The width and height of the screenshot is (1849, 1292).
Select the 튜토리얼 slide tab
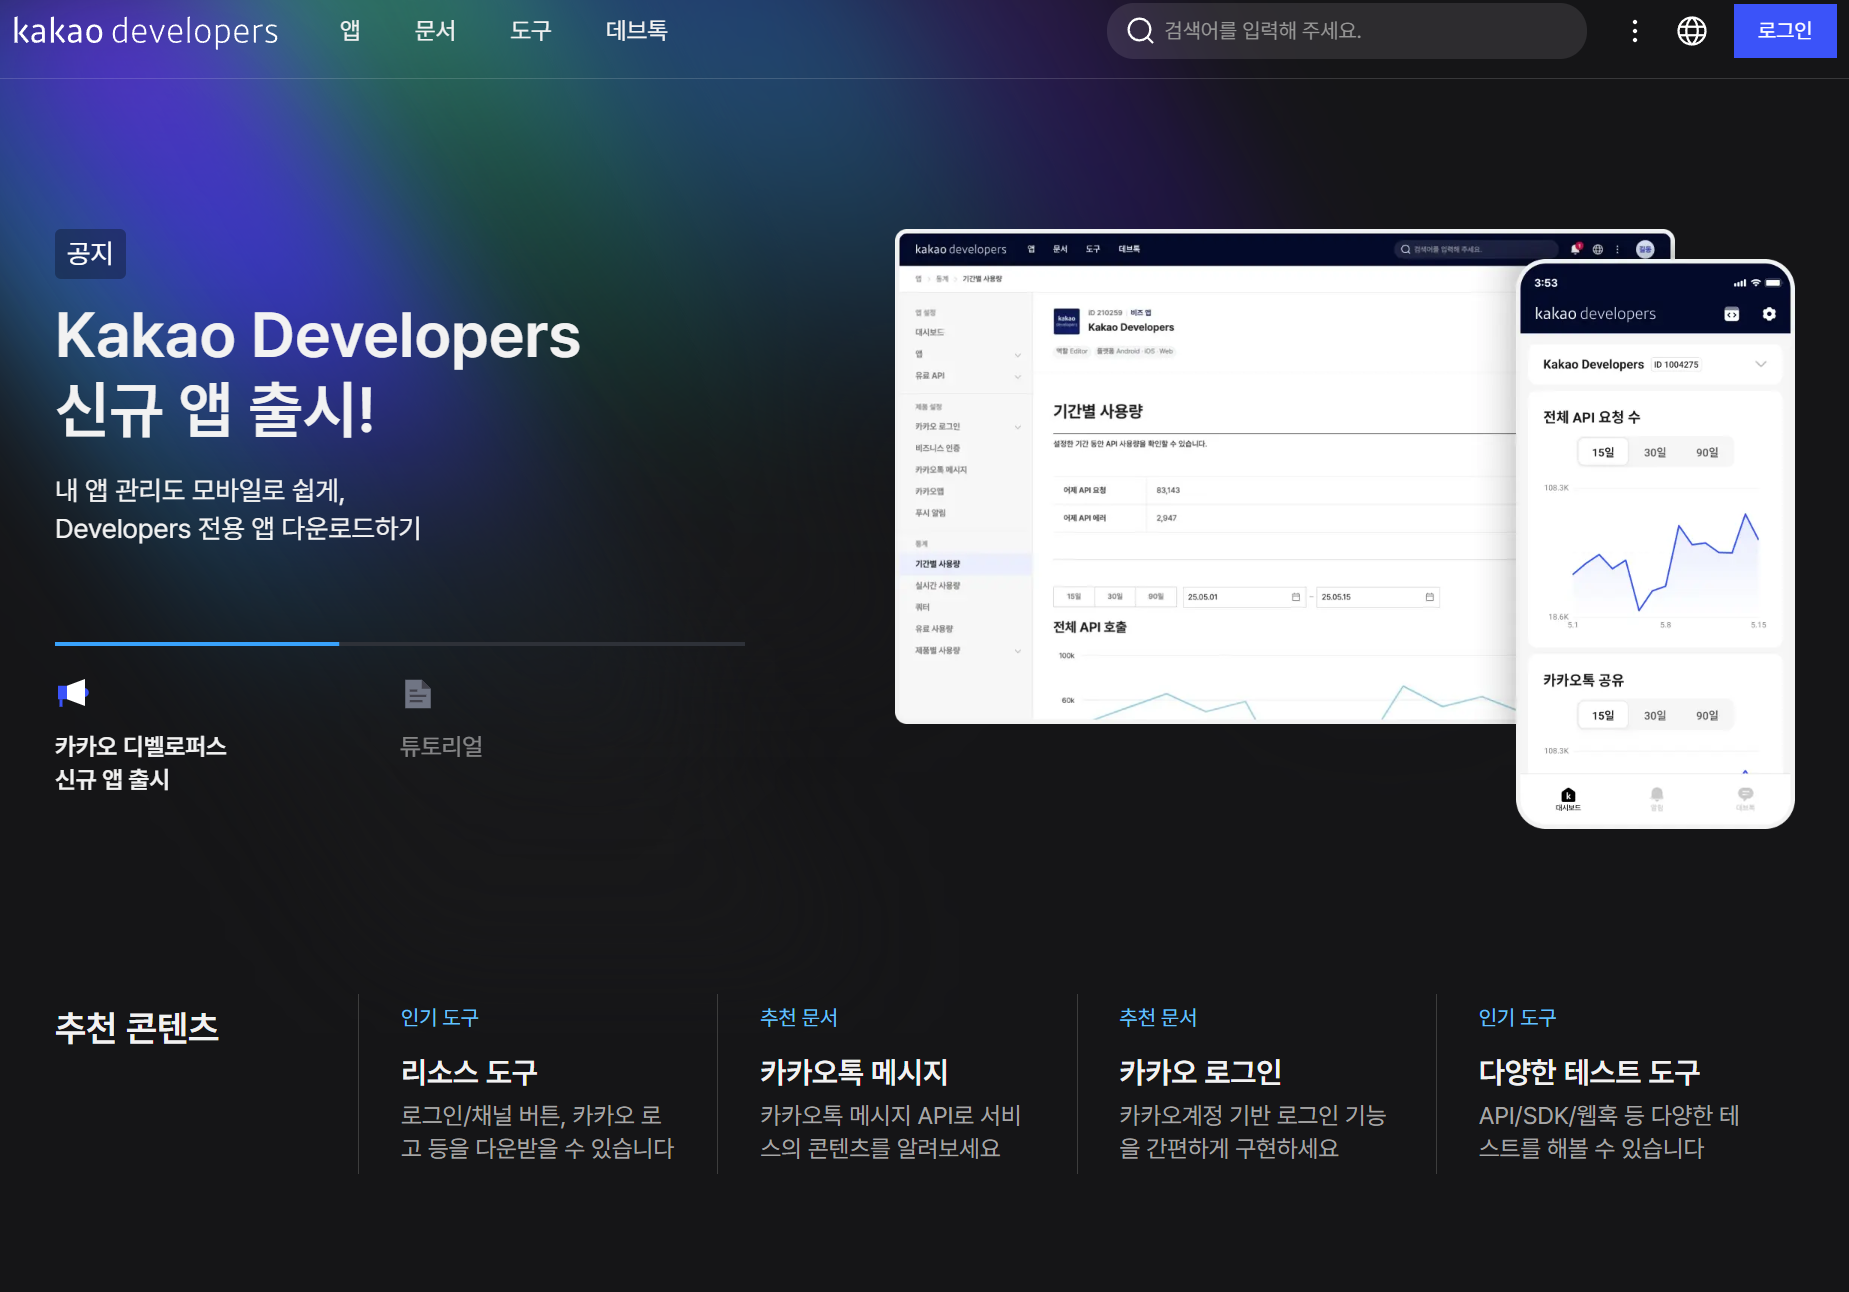point(441,746)
